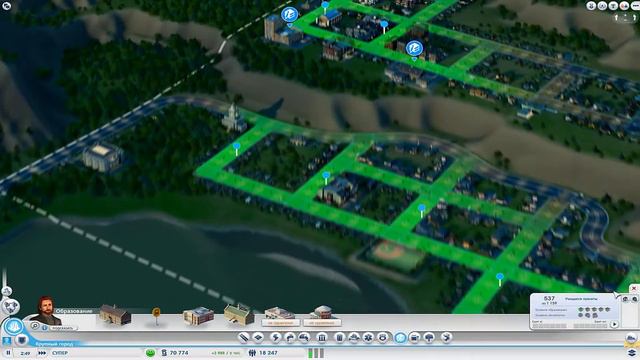Open the Water faucet menu
640x360 pixels.
[290, 338]
